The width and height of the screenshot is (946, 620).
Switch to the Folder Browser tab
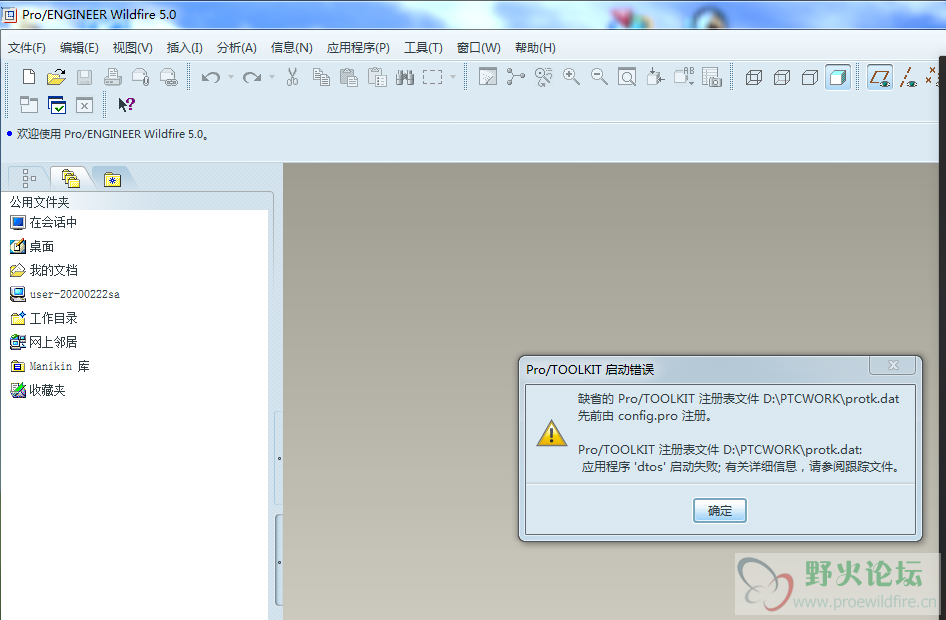(x=71, y=179)
